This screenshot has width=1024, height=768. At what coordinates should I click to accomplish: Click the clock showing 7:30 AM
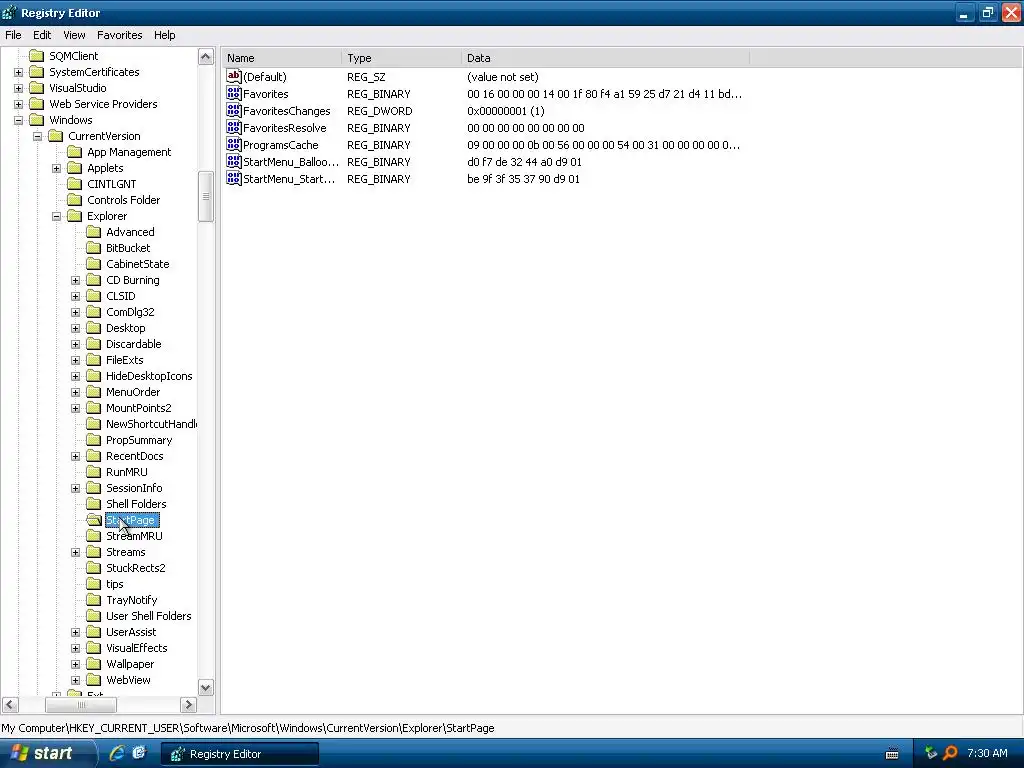click(987, 753)
